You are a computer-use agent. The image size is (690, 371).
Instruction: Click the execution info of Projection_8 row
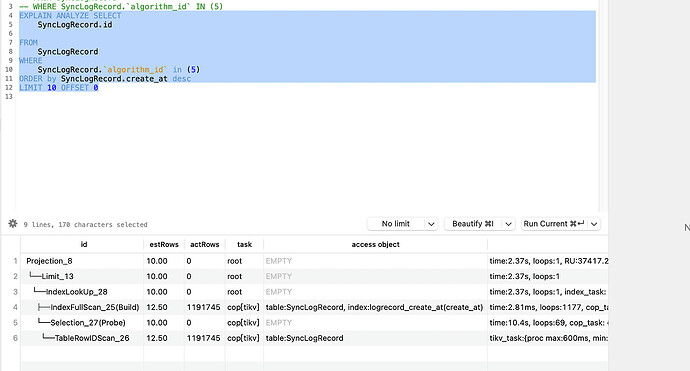[x=549, y=261]
